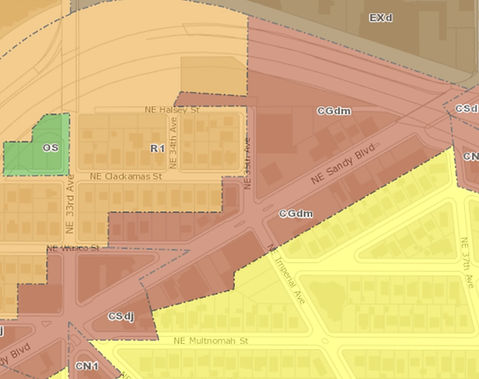
Task: Click the NE Sandy Blvd label near 35th Ave
Action: (343, 163)
